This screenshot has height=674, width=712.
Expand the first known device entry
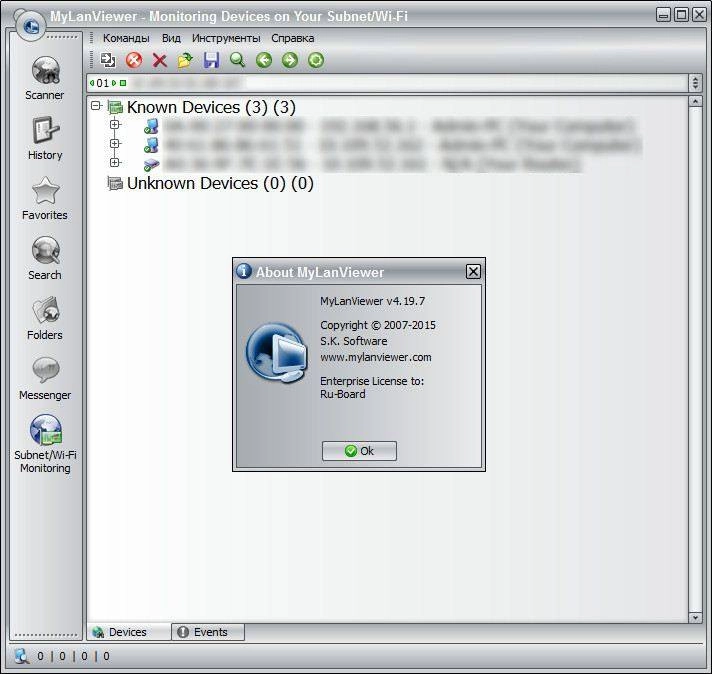[115, 124]
